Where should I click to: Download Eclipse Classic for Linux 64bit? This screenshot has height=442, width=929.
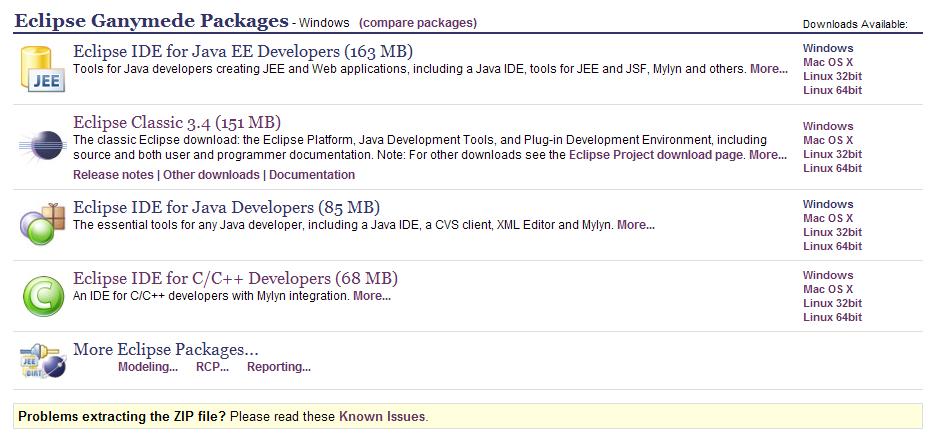click(832, 168)
